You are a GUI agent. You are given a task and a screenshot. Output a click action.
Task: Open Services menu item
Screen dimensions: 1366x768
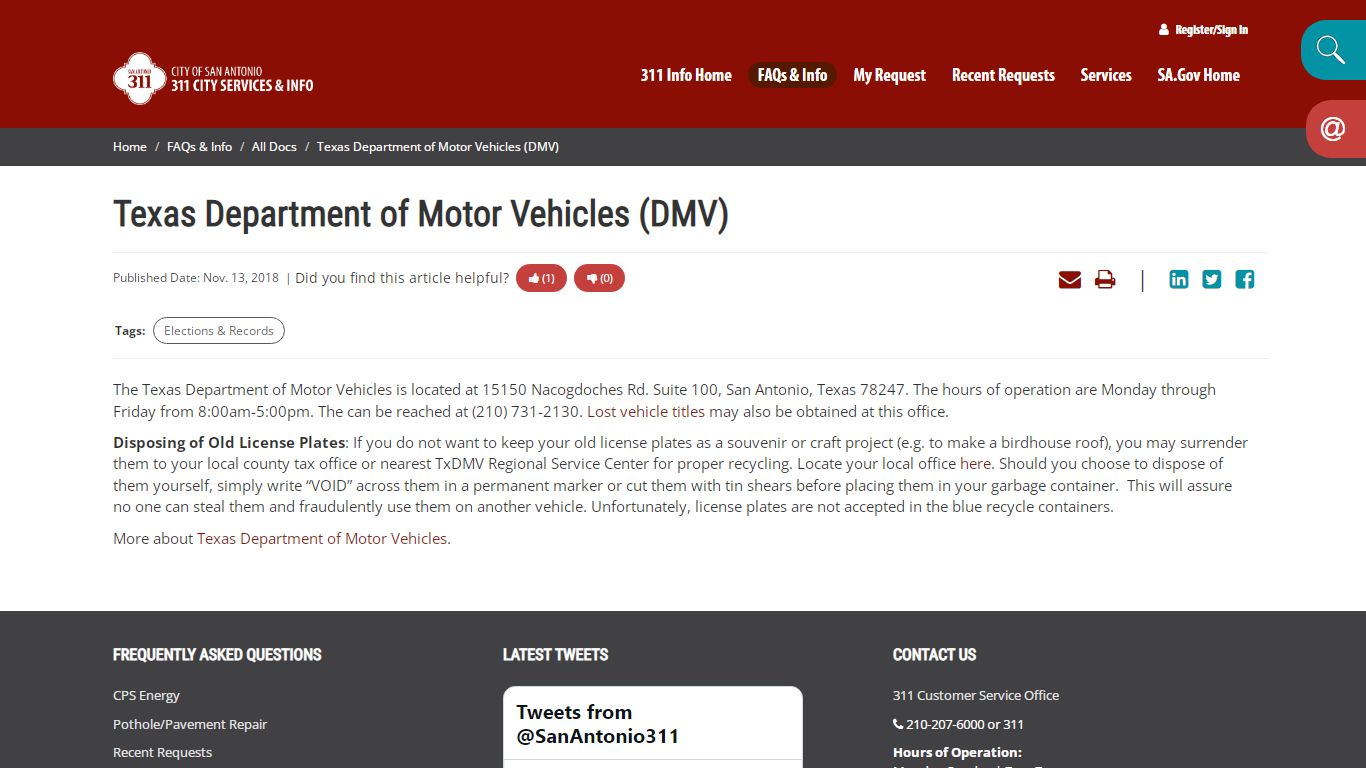pos(1106,75)
